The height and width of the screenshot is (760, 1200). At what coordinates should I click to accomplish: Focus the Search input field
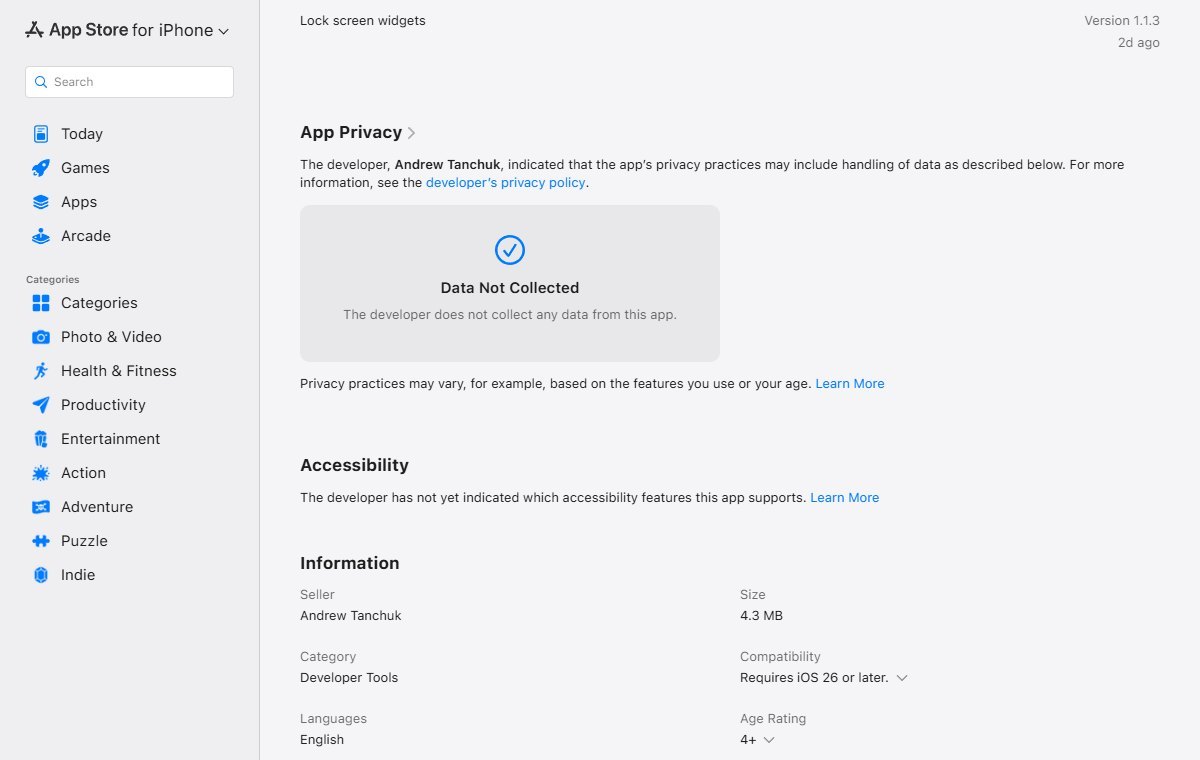pos(129,82)
